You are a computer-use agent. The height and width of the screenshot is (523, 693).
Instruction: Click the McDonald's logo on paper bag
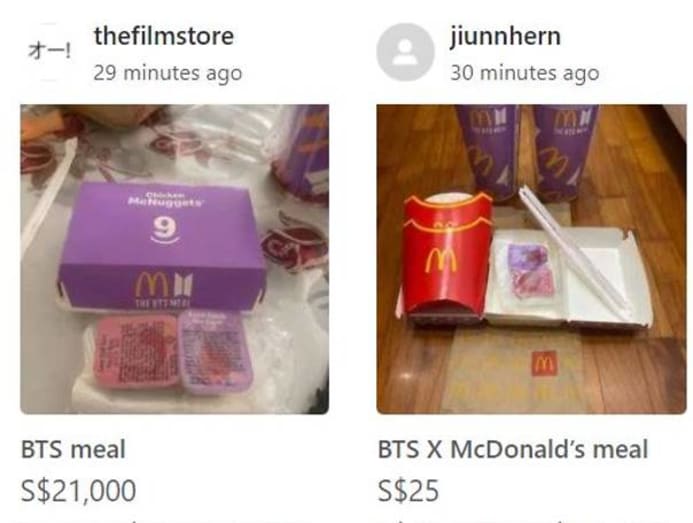(544, 364)
